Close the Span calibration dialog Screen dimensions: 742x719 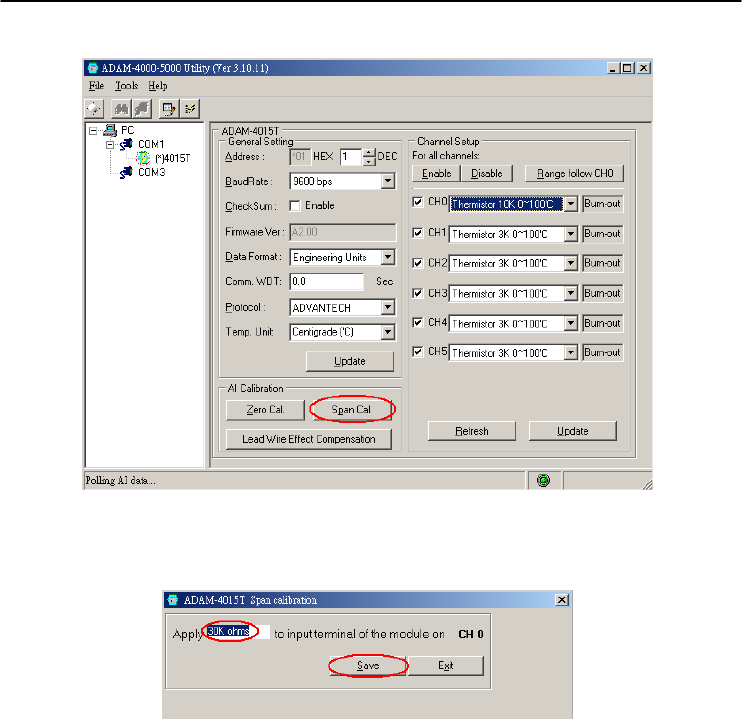(x=562, y=600)
